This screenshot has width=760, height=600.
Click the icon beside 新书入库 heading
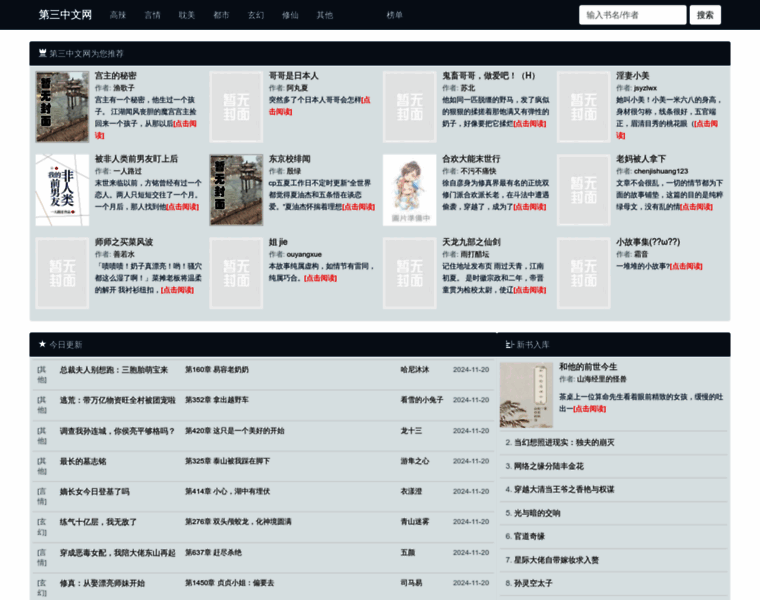tap(510, 344)
